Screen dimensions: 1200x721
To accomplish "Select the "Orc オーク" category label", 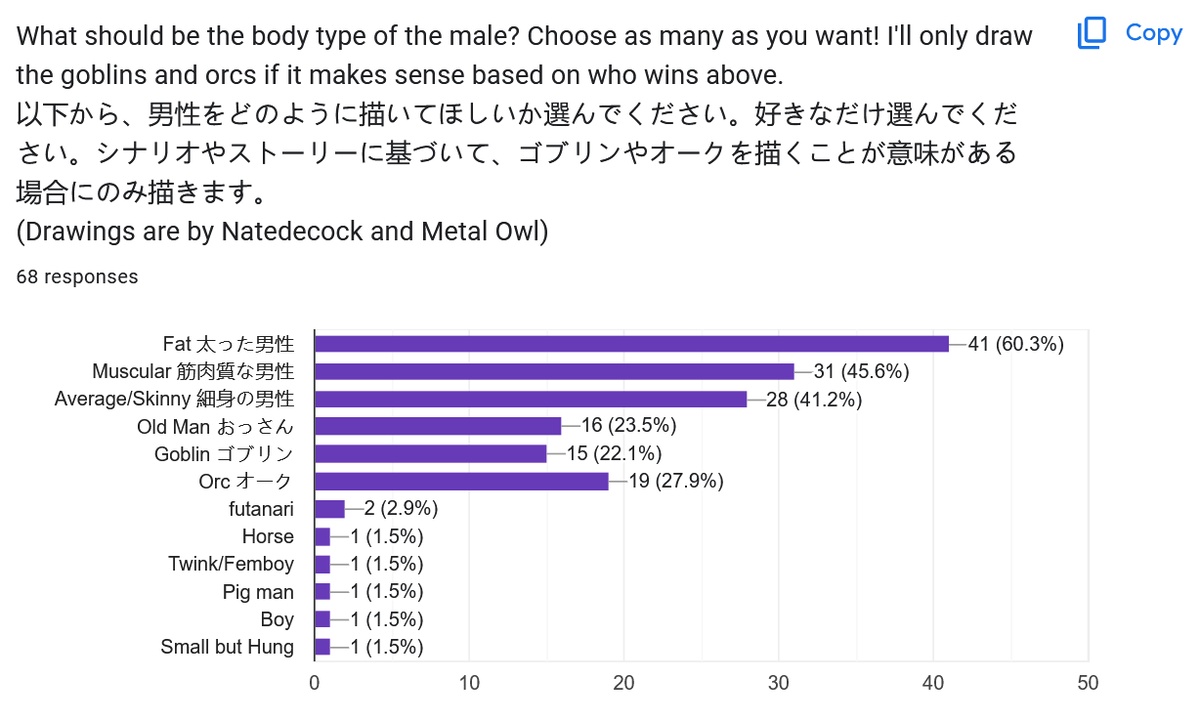I will 246,481.
